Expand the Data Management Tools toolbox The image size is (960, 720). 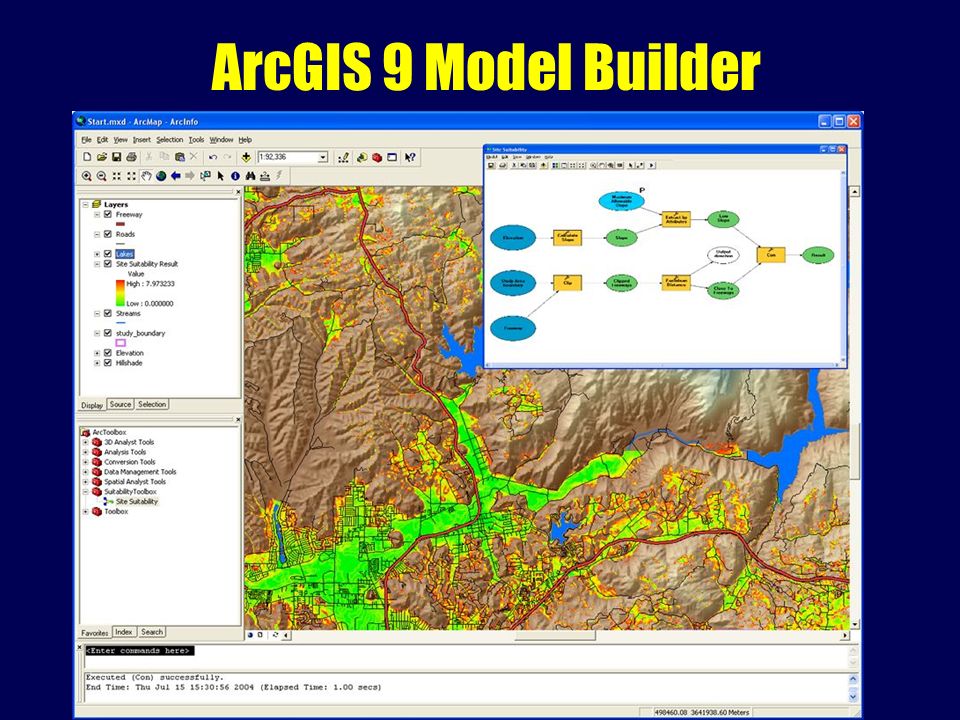(x=86, y=472)
